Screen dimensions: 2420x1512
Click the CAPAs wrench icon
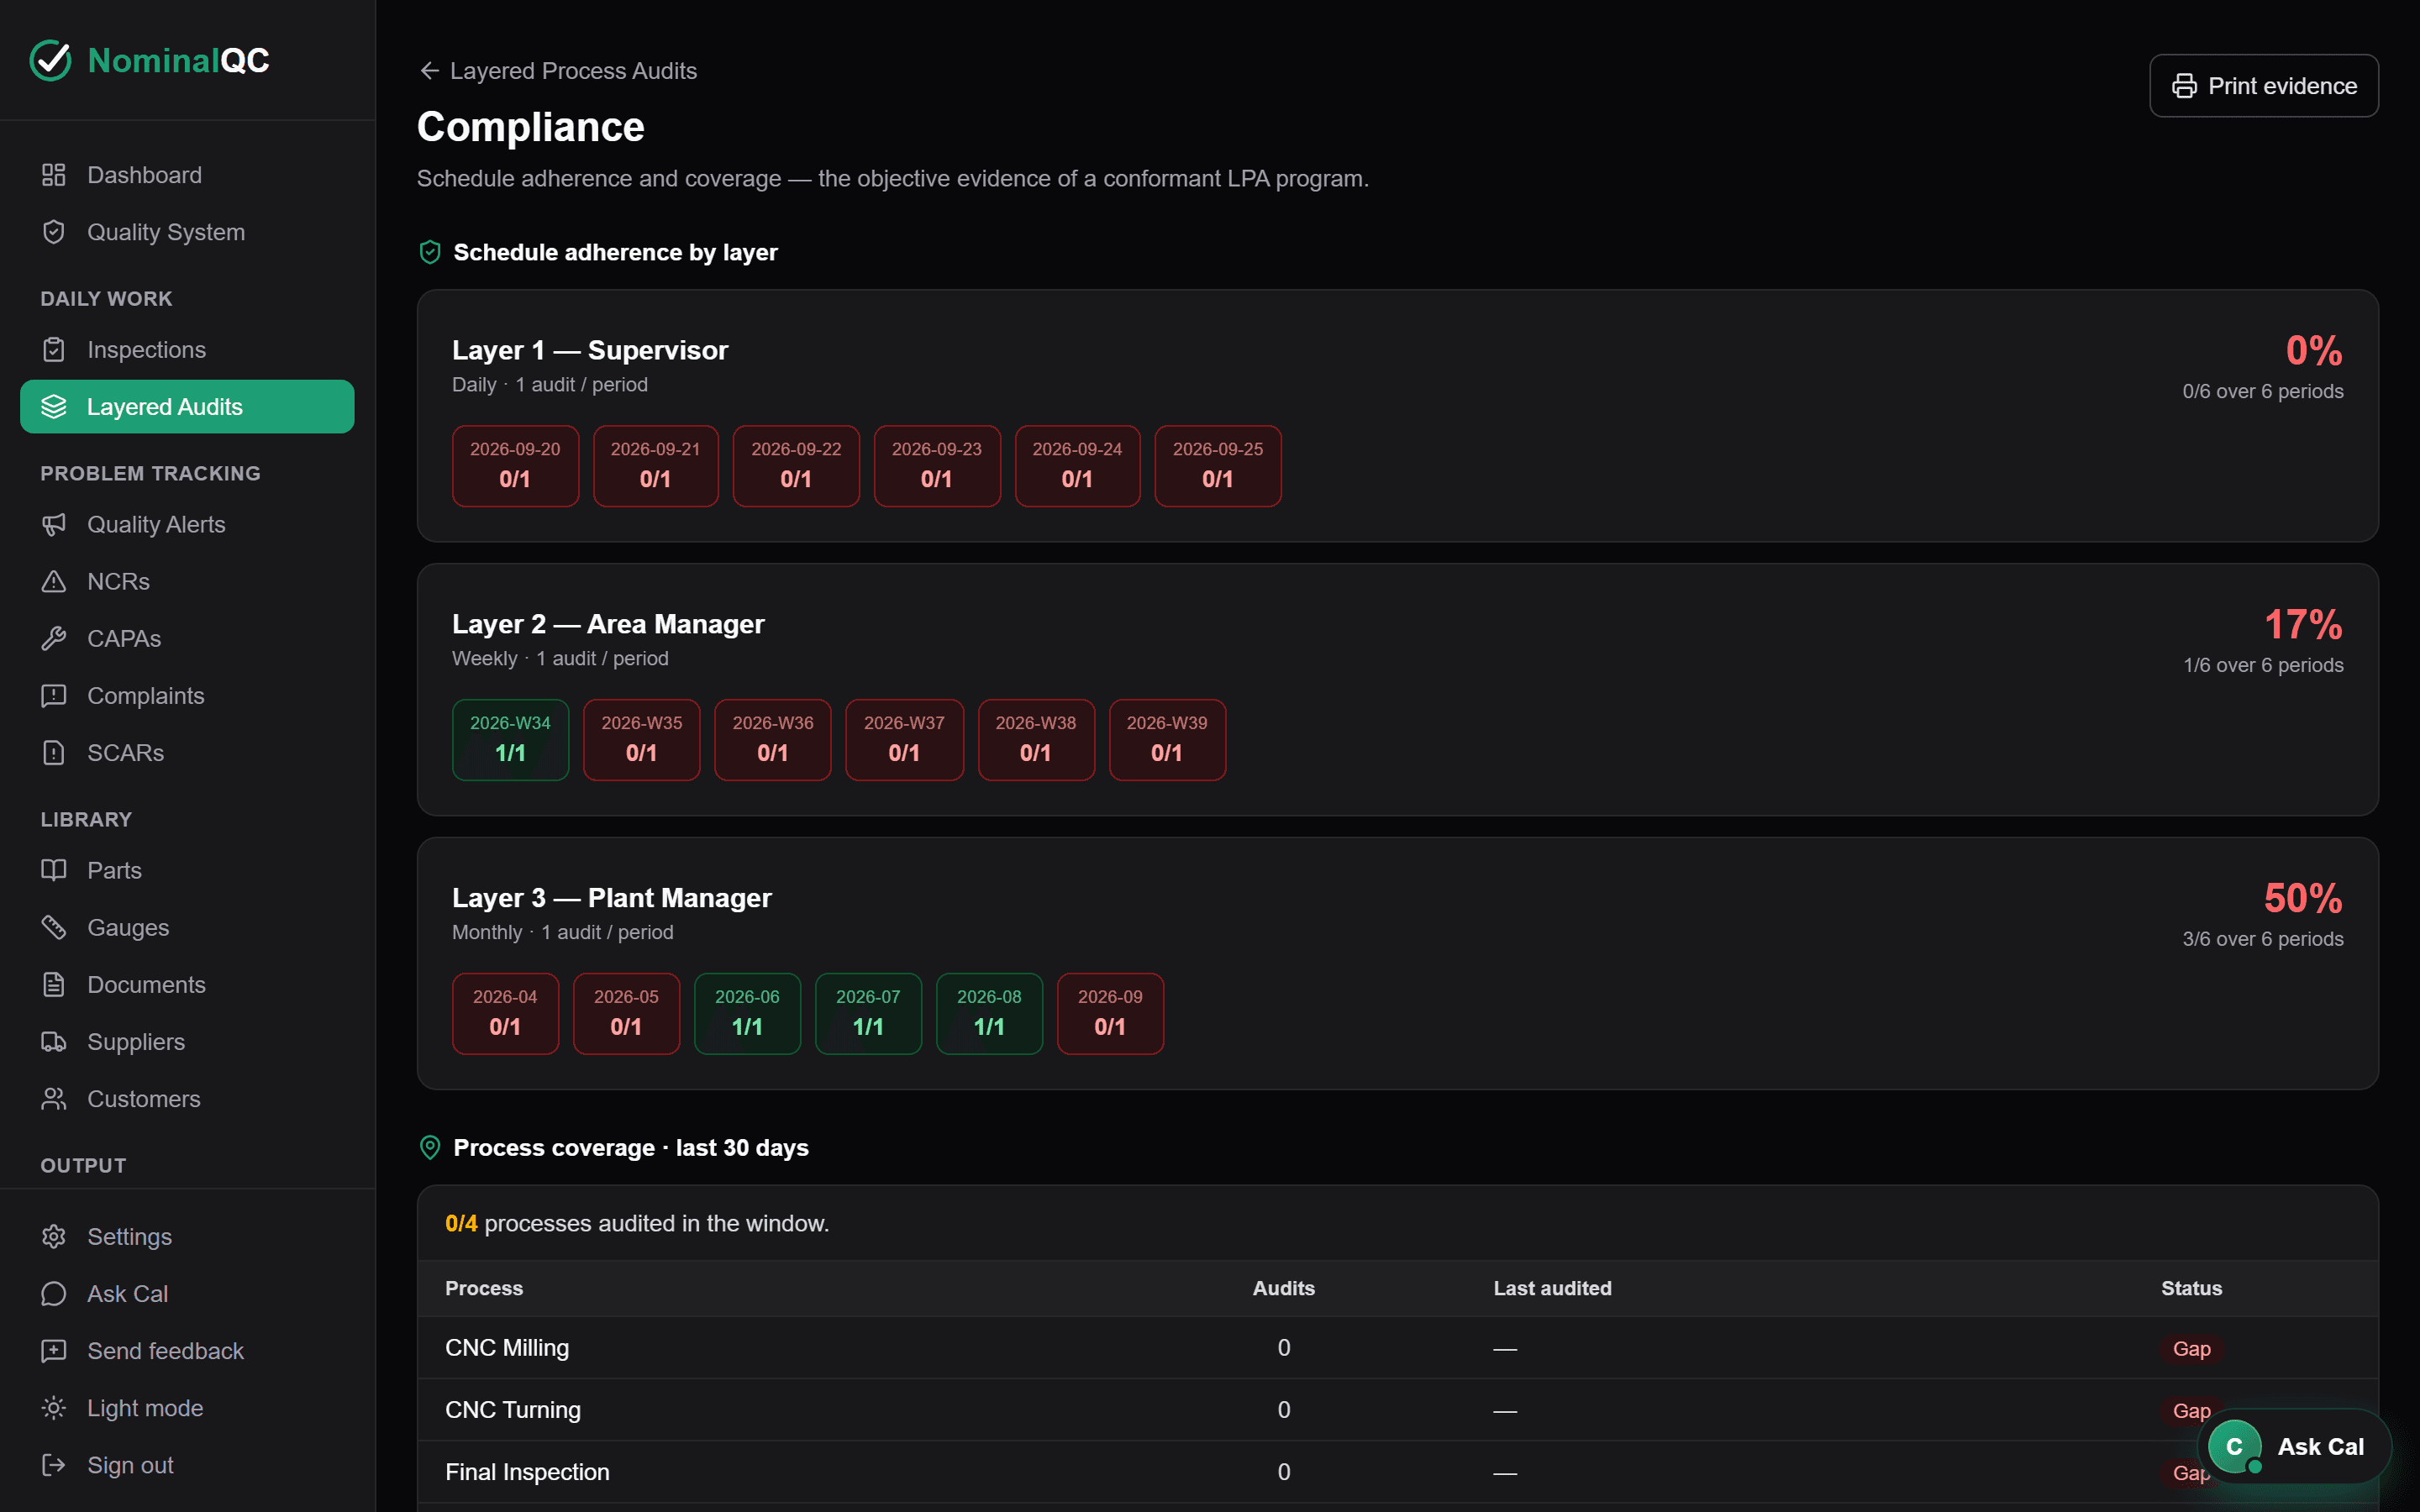[54, 639]
